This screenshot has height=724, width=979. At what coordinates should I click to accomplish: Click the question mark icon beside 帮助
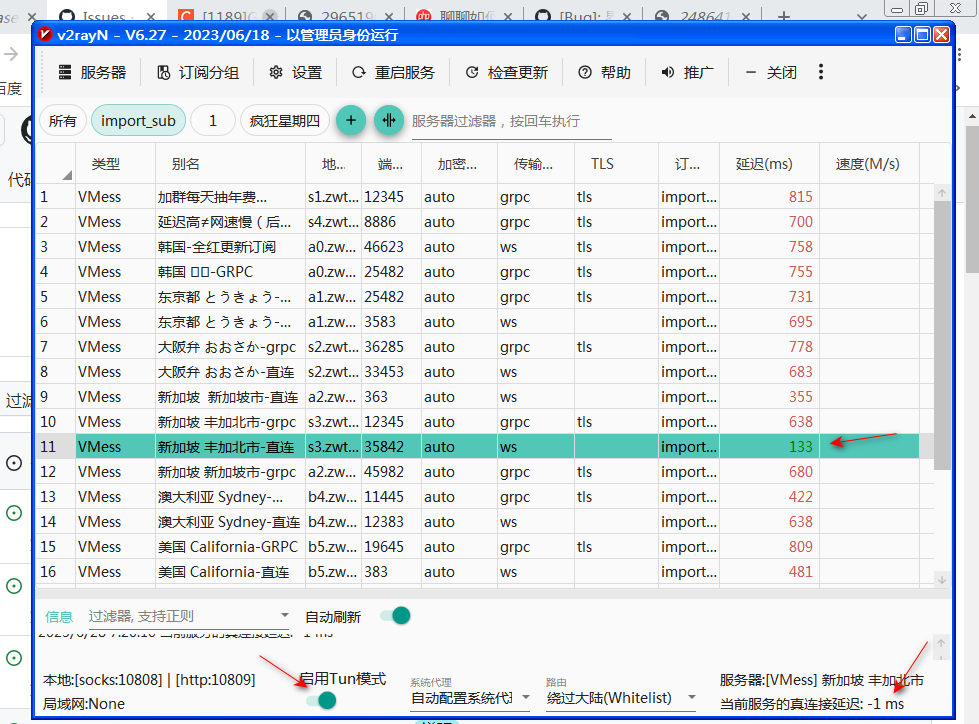point(584,72)
